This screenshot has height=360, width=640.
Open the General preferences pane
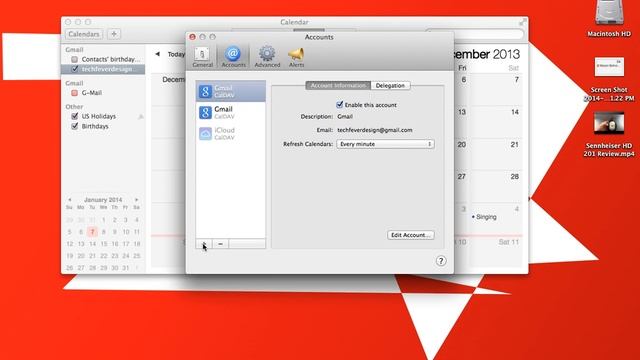point(202,57)
